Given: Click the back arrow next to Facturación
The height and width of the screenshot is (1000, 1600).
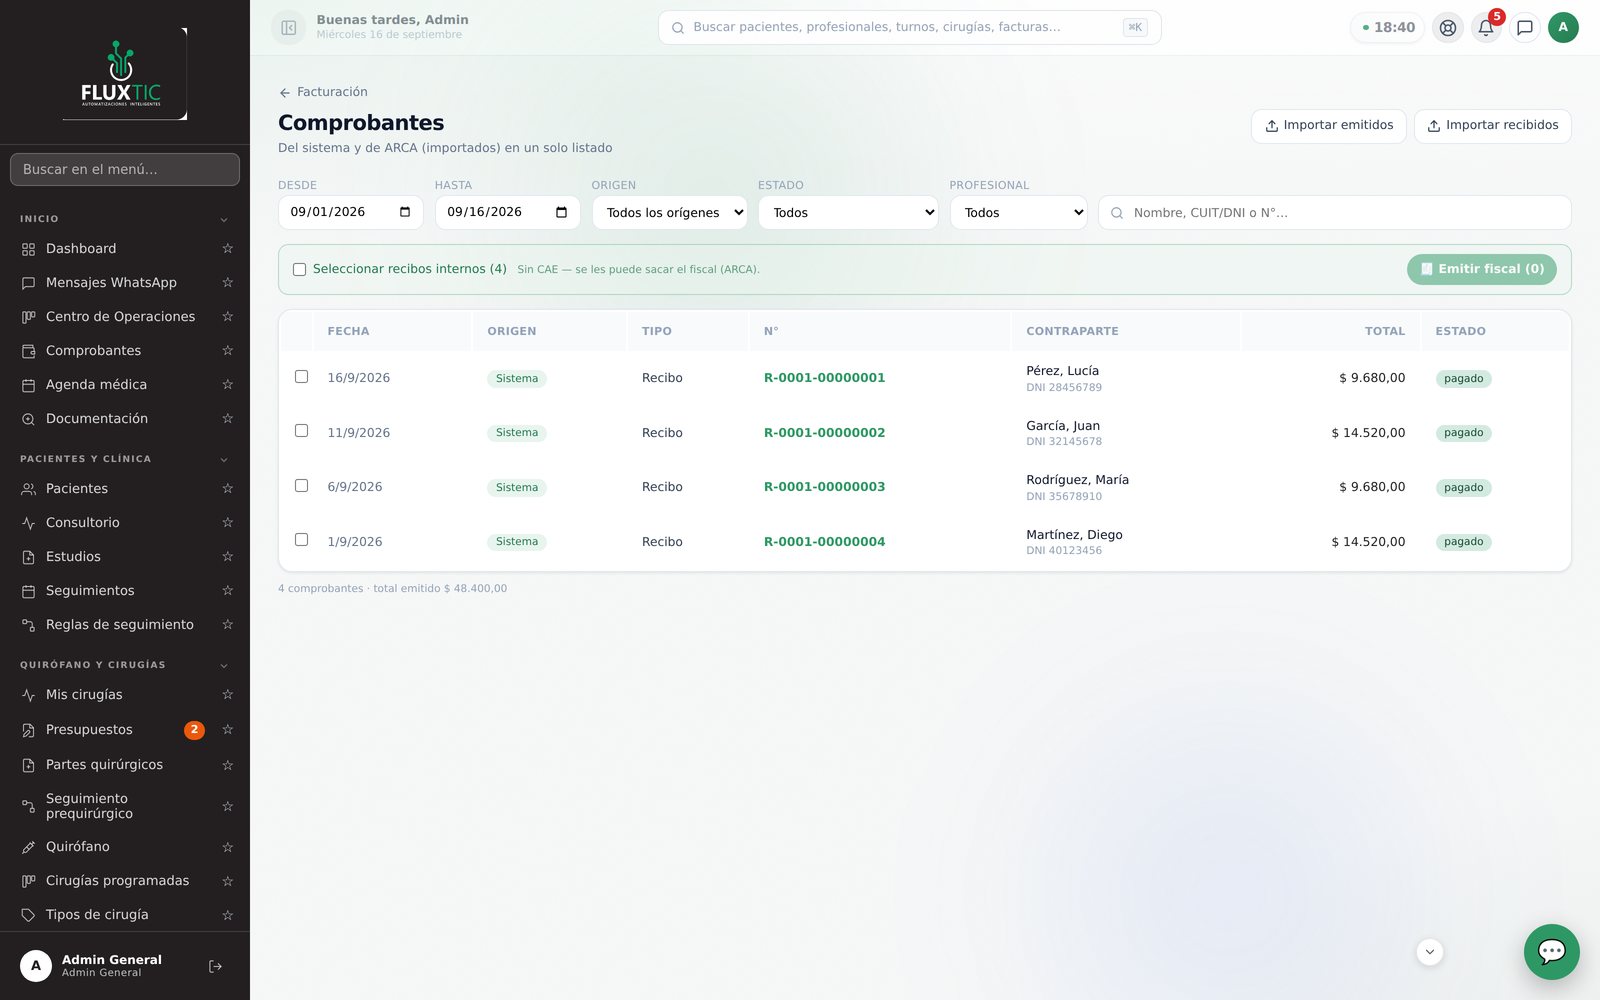Looking at the screenshot, I should (x=285, y=93).
